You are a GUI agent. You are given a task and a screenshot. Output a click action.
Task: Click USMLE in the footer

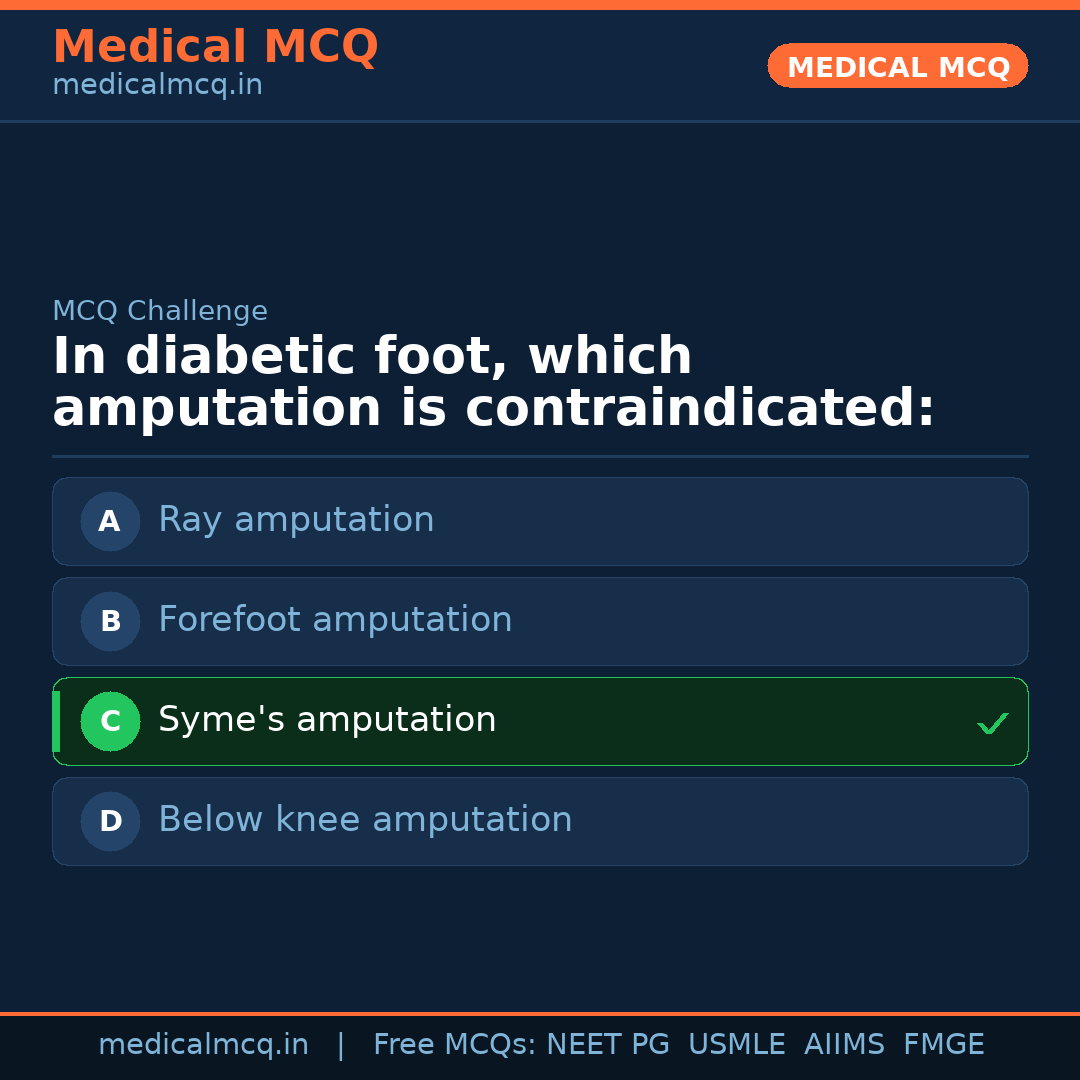(x=736, y=1045)
